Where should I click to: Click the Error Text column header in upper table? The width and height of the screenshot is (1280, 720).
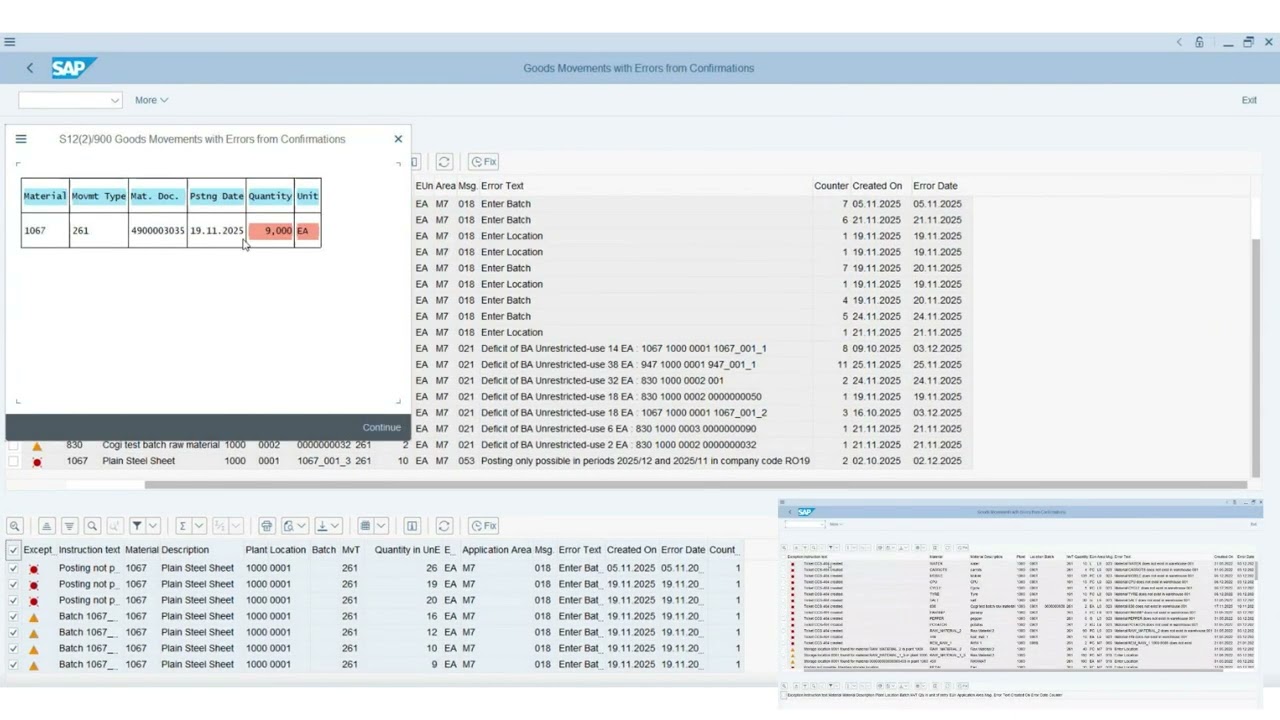tap(502, 186)
